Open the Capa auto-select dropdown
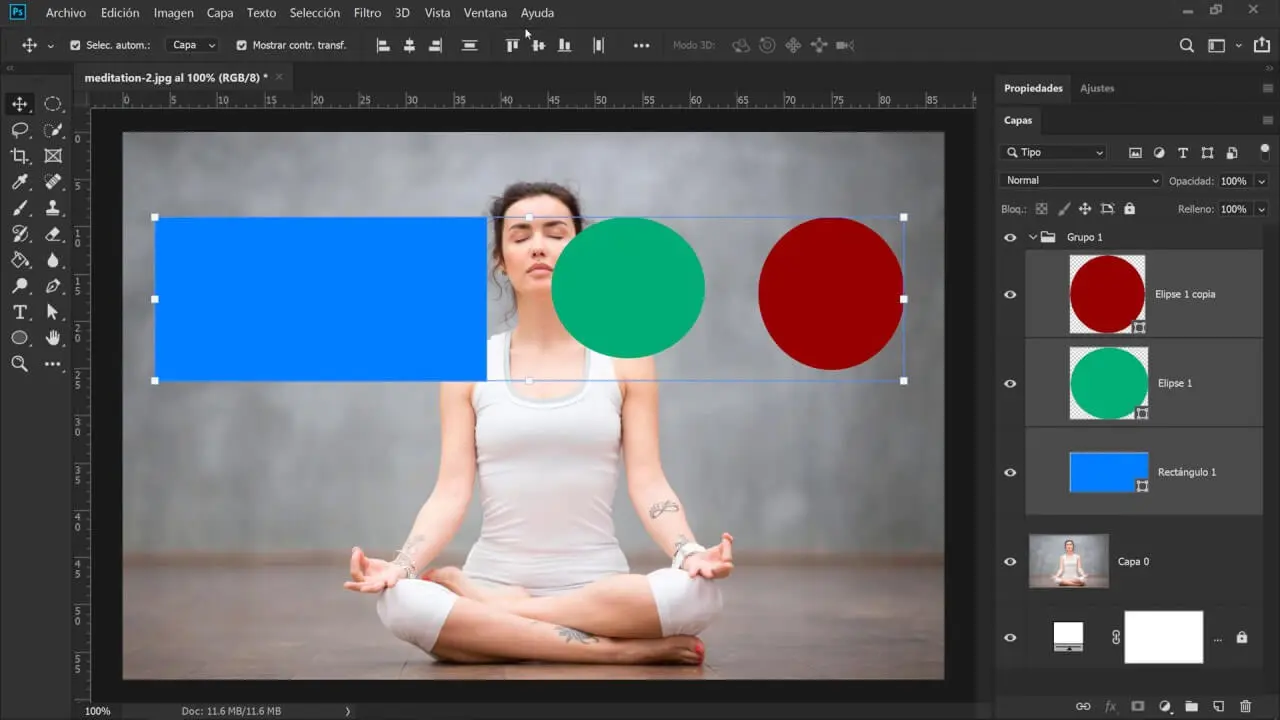Image resolution: width=1280 pixels, height=720 pixels. (x=193, y=45)
